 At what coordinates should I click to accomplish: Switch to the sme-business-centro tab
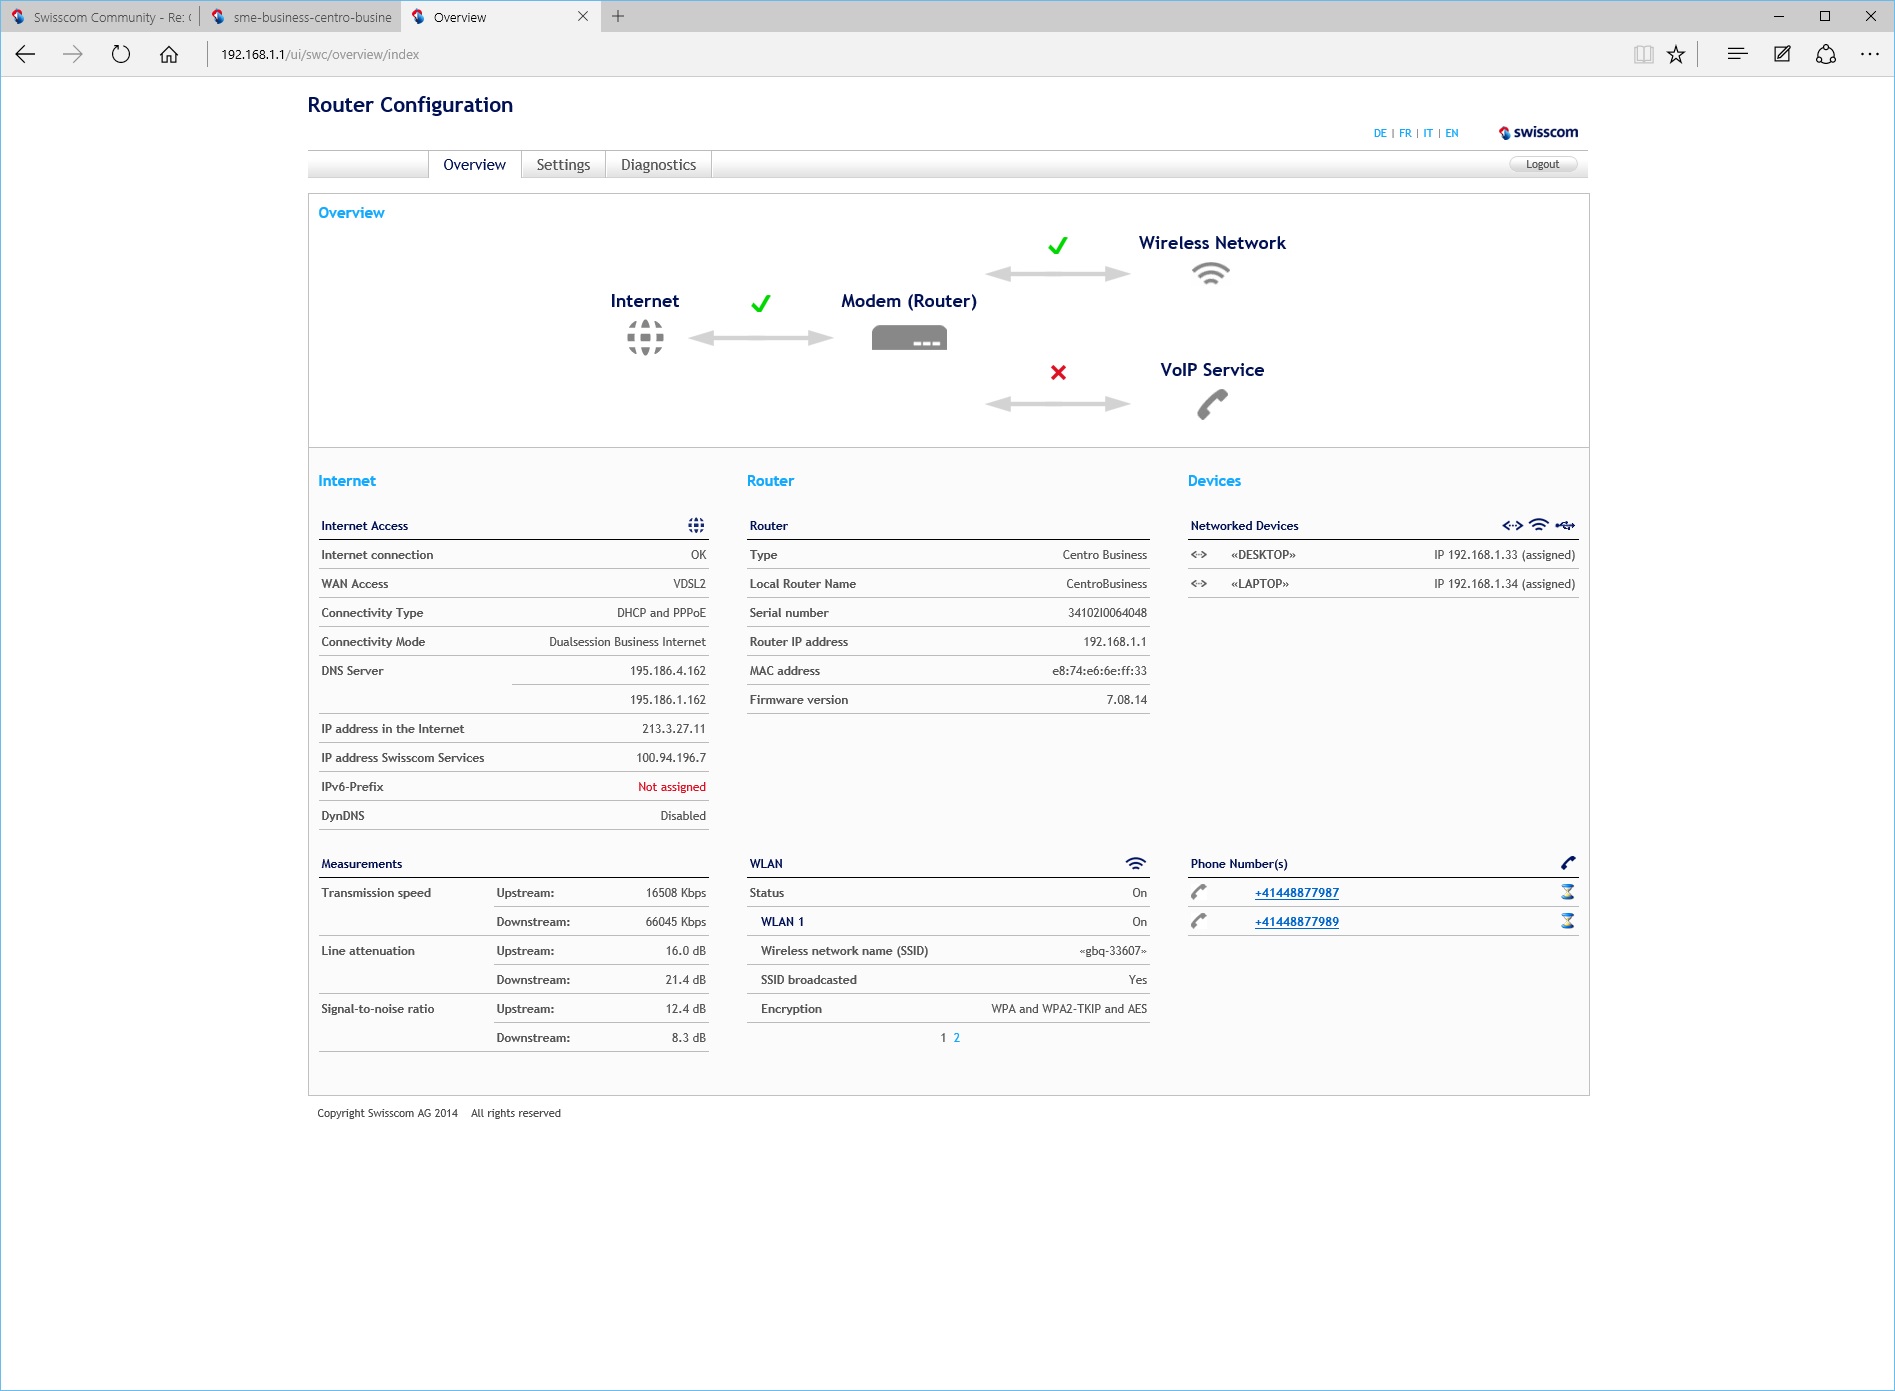pos(301,17)
